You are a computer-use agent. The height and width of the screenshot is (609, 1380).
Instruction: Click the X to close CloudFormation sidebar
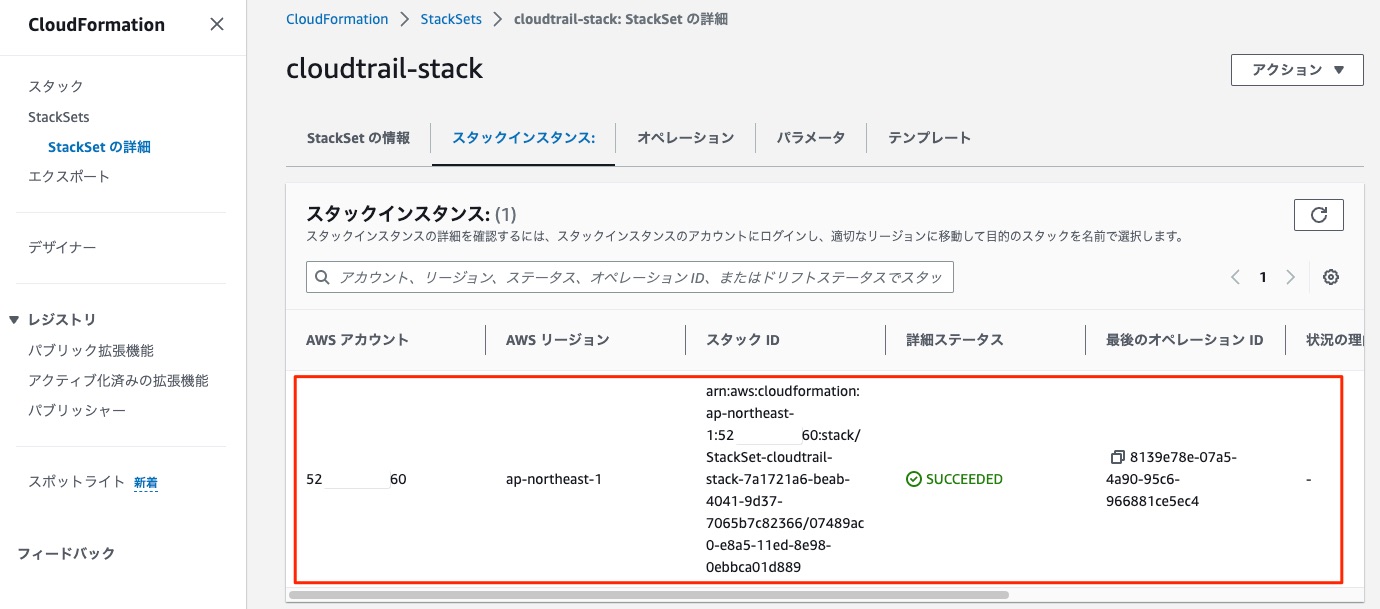(217, 23)
